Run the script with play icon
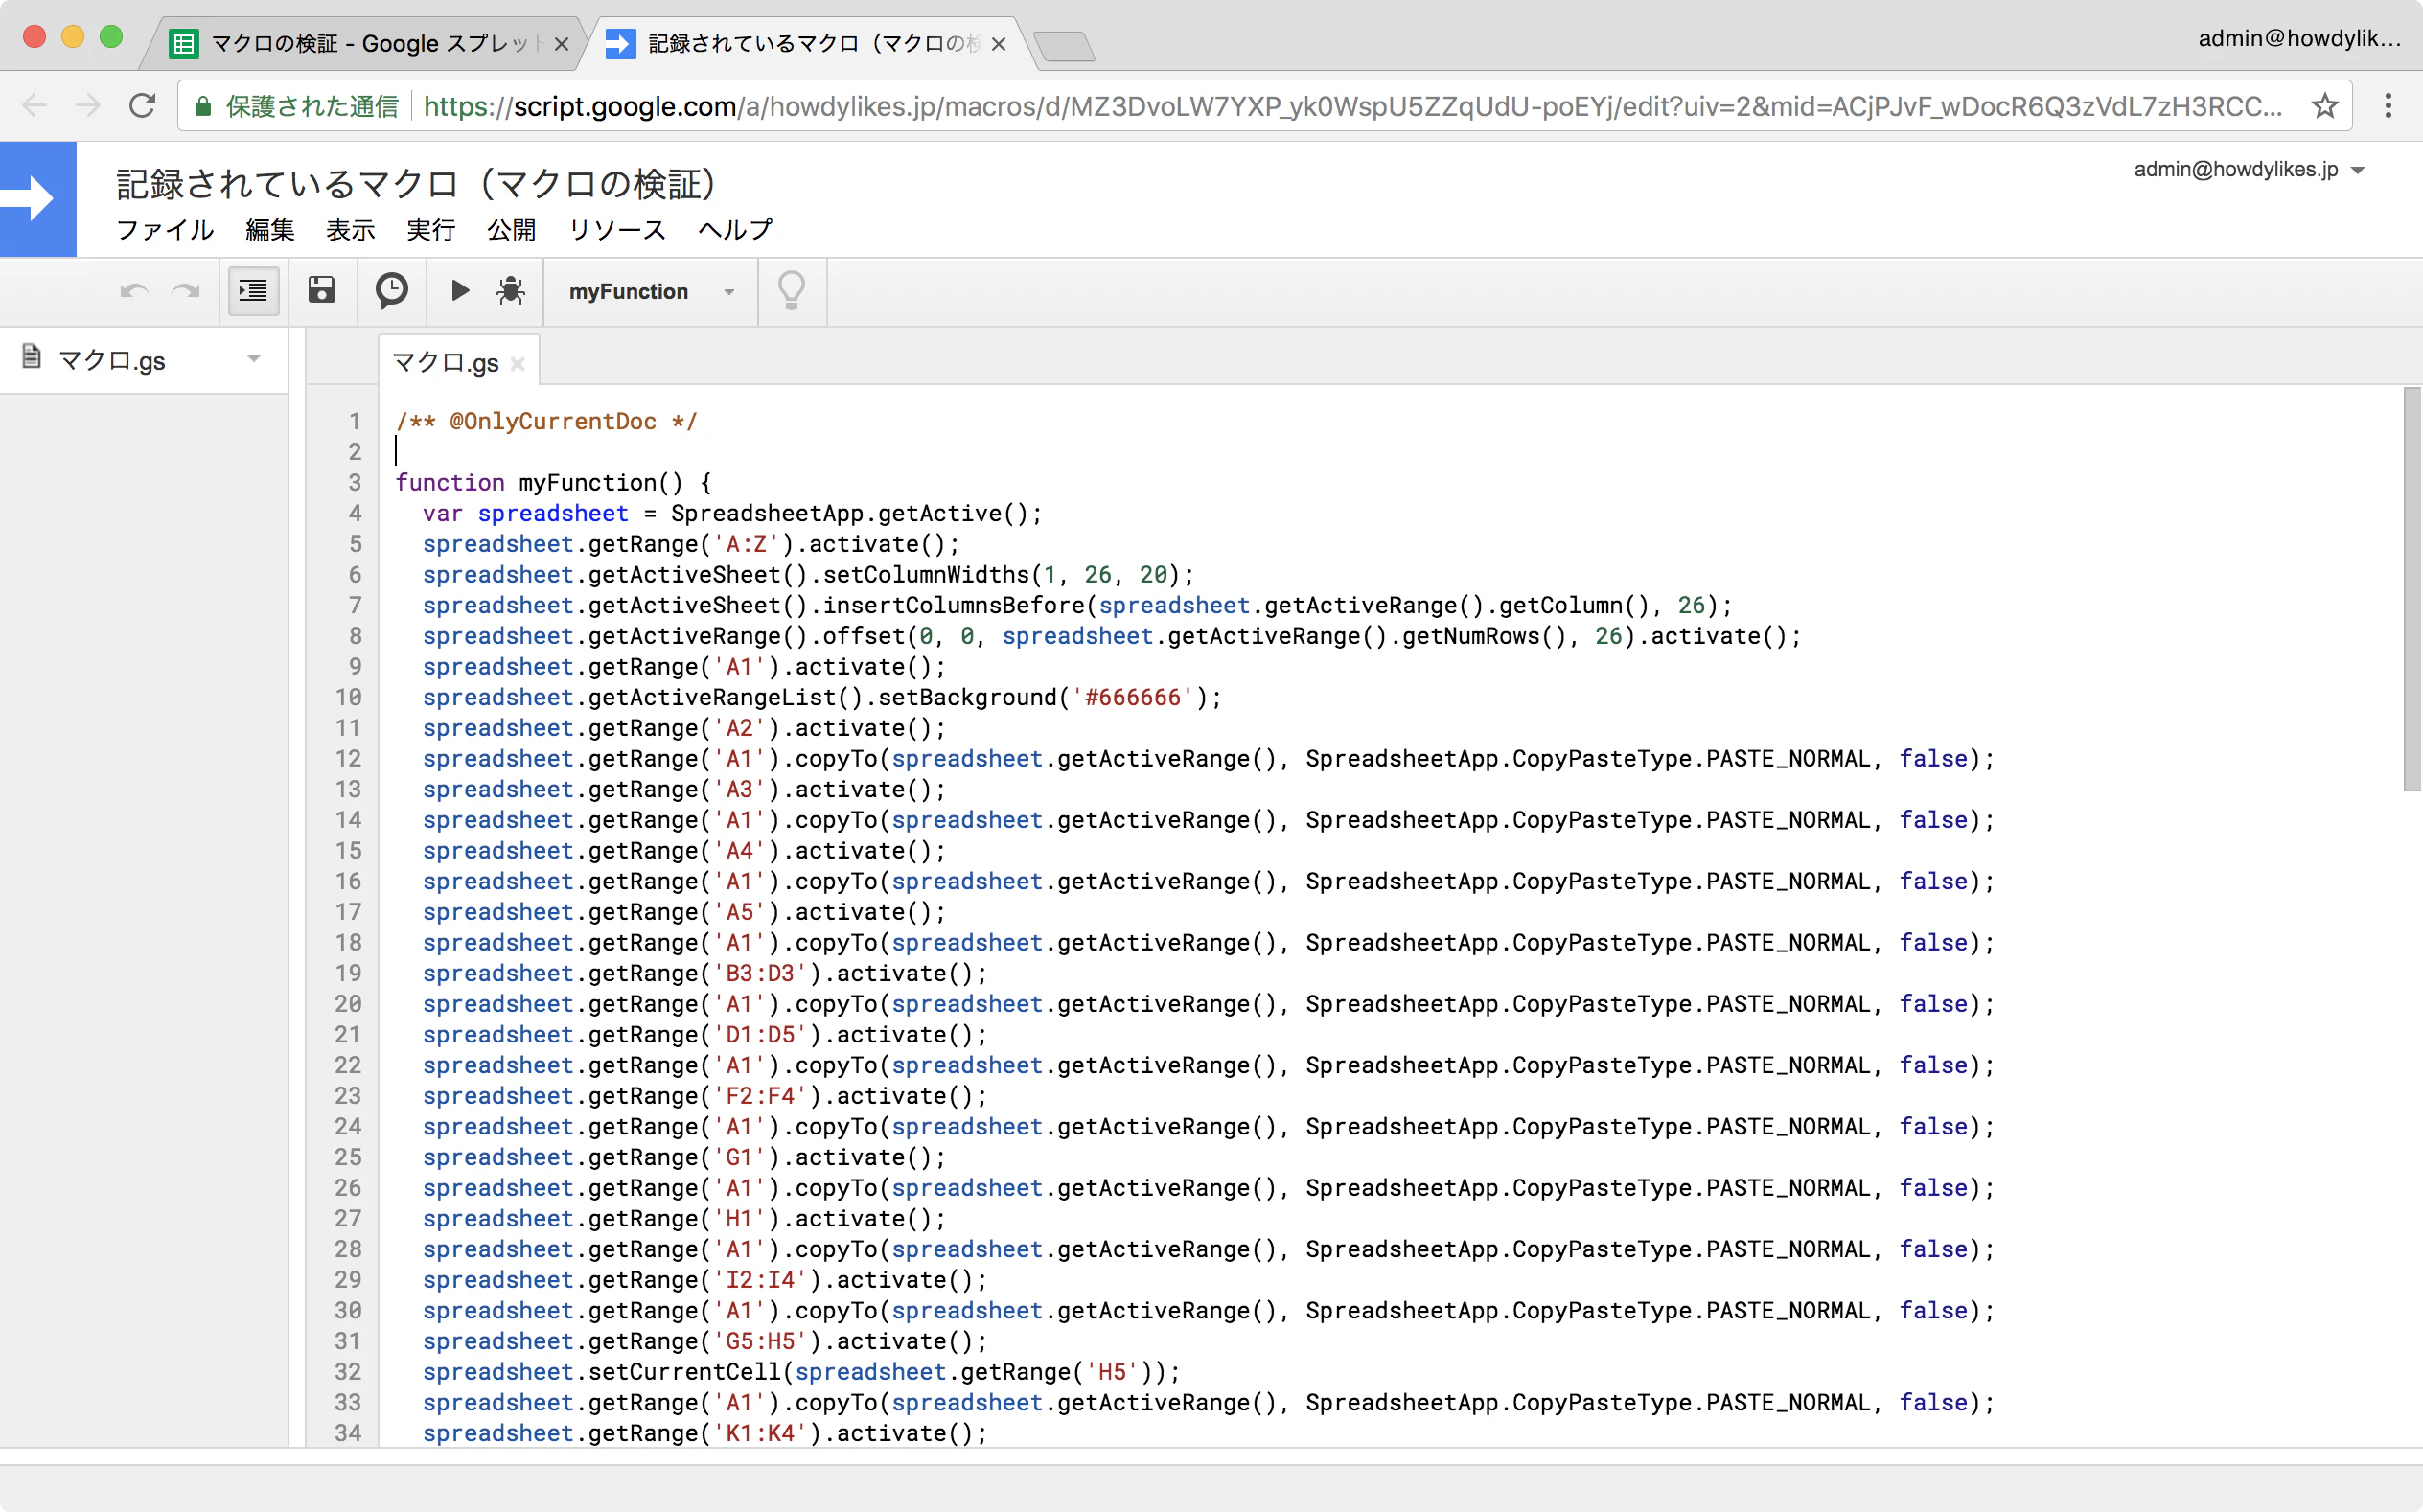Screen dimensions: 2423x1512 (x=460, y=290)
